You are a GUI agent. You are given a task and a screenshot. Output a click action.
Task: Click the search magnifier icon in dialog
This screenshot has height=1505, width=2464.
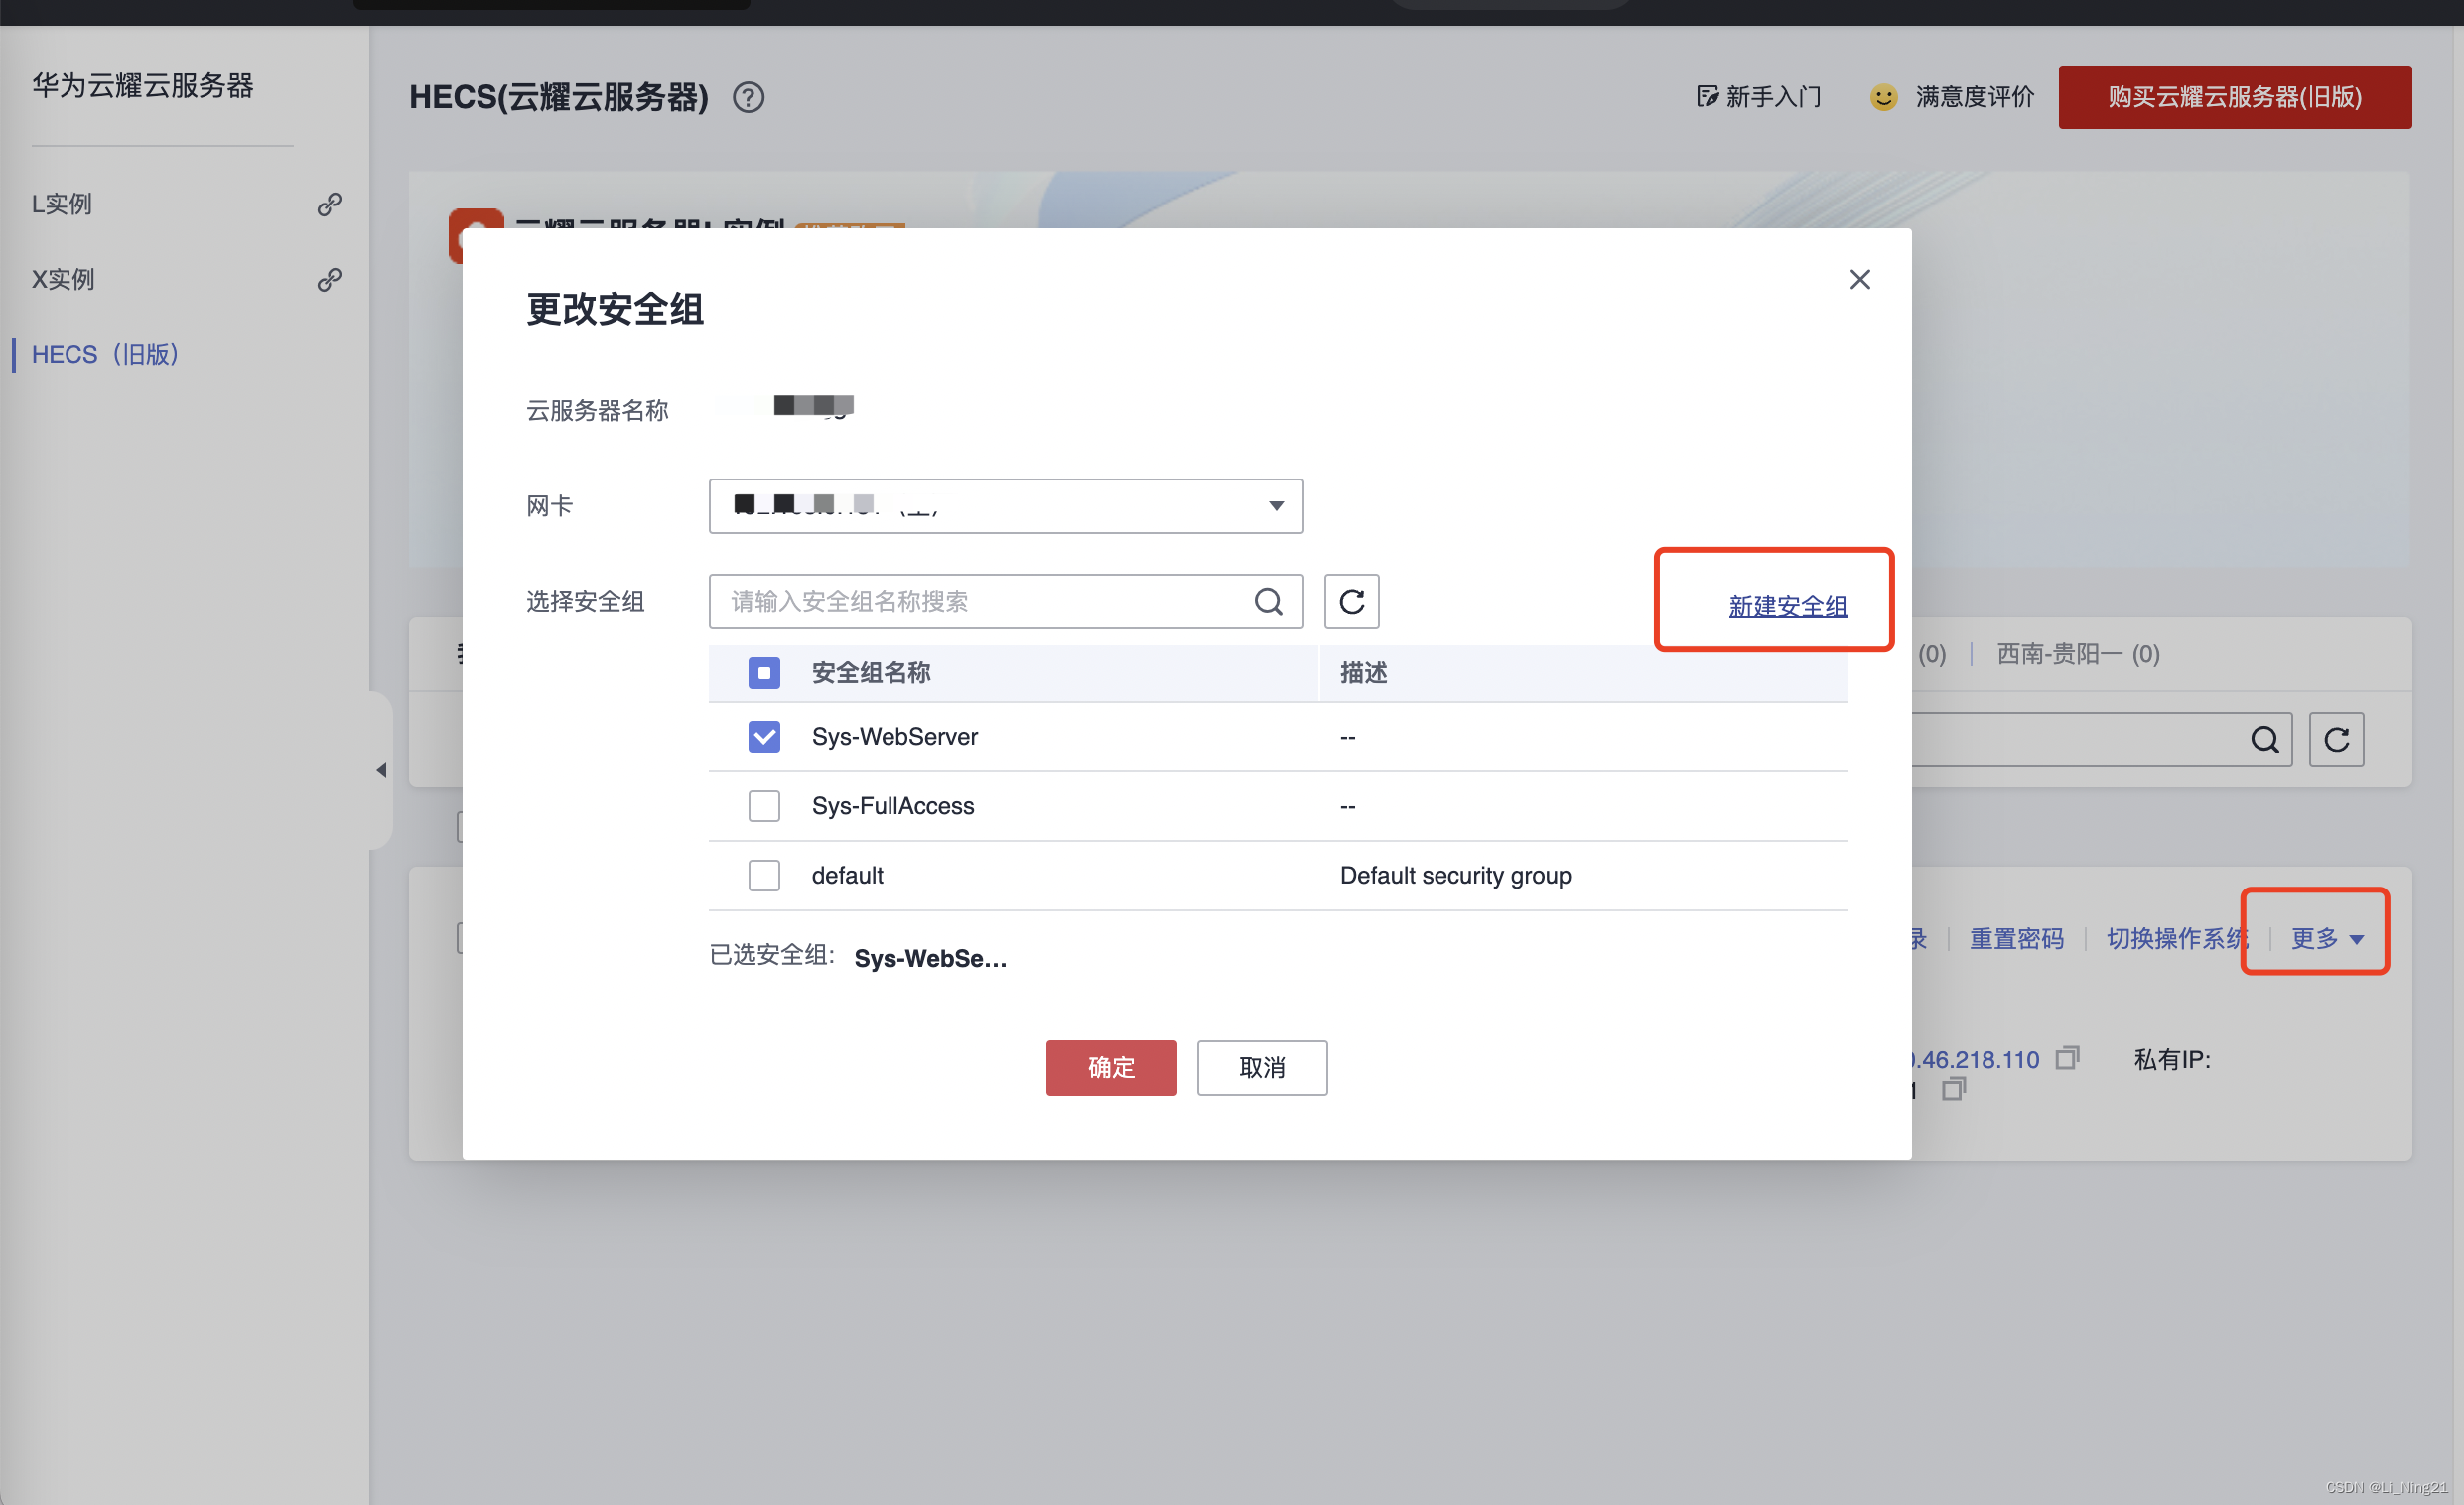(x=1268, y=601)
